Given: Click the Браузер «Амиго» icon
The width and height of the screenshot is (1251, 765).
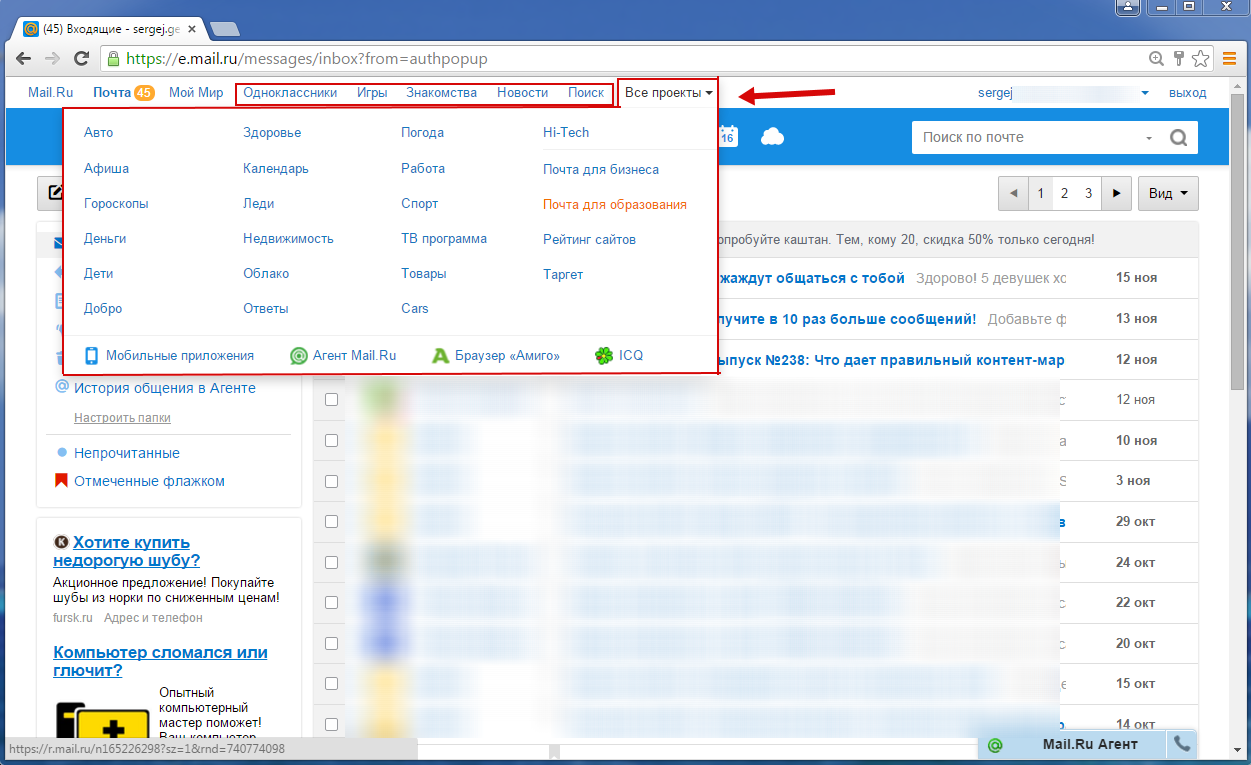Looking at the screenshot, I should [x=440, y=355].
